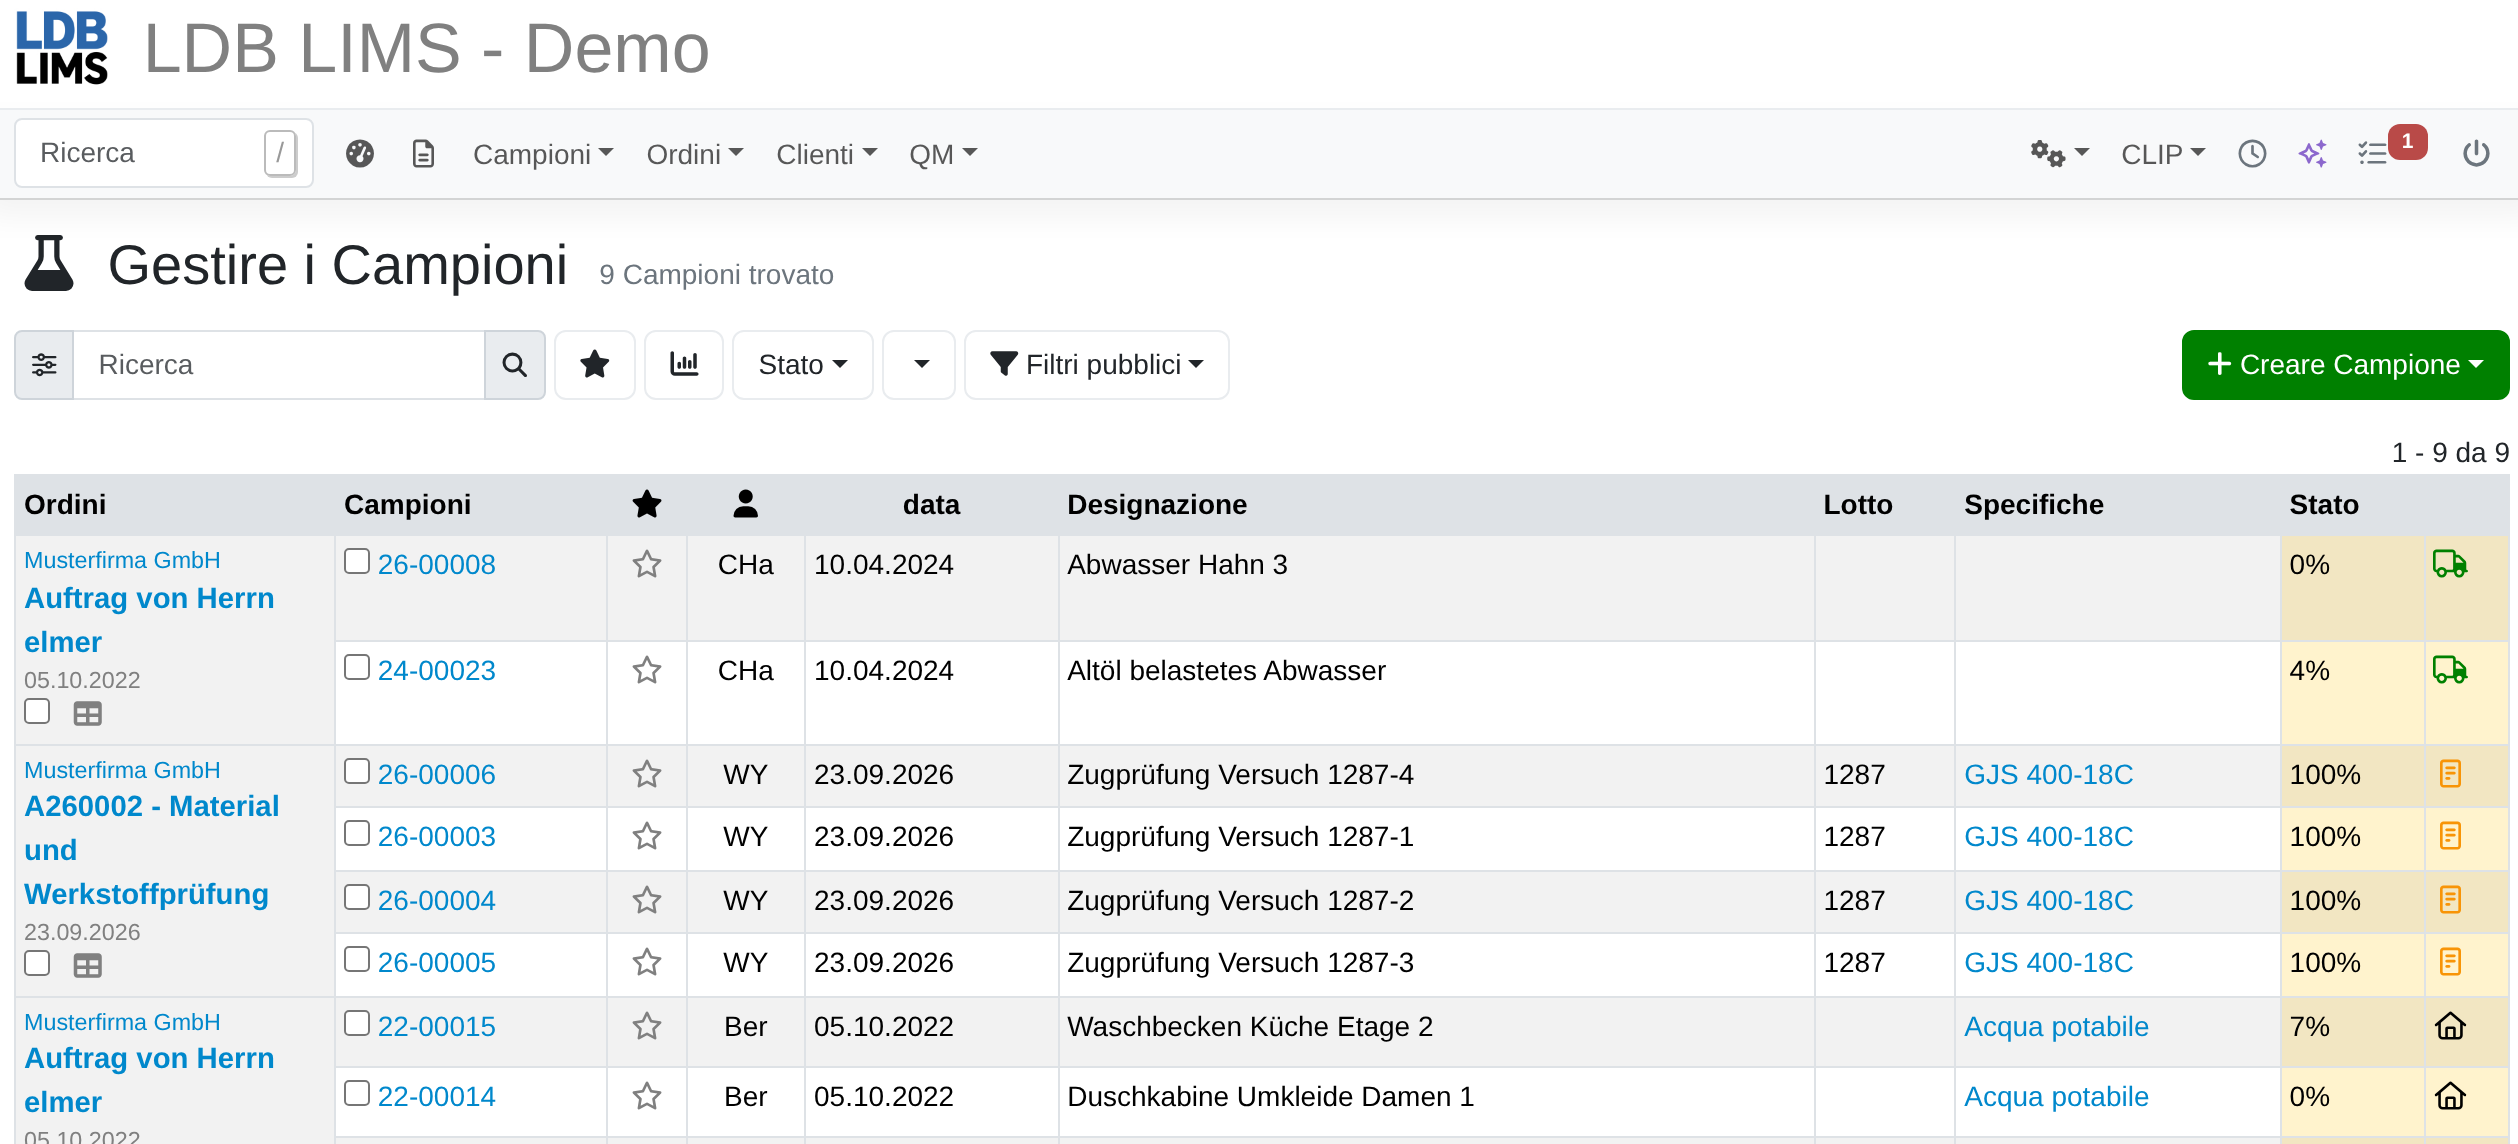Open the task list notifications icon
2518x1144 pixels.
(x=2373, y=154)
